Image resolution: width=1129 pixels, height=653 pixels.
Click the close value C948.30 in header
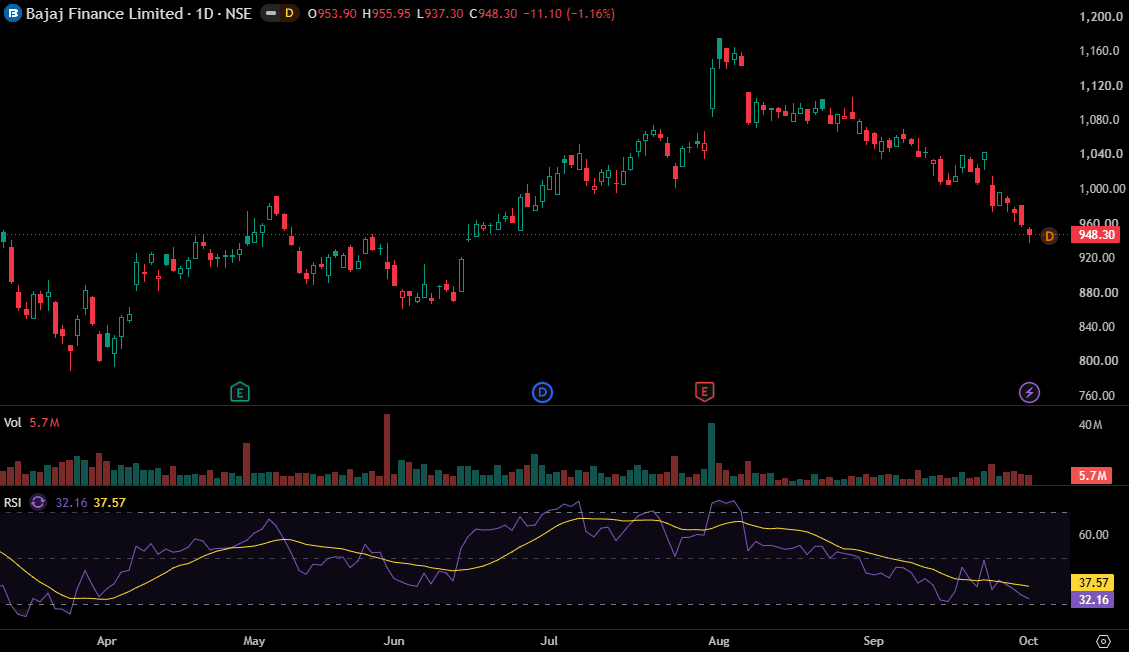(x=492, y=14)
